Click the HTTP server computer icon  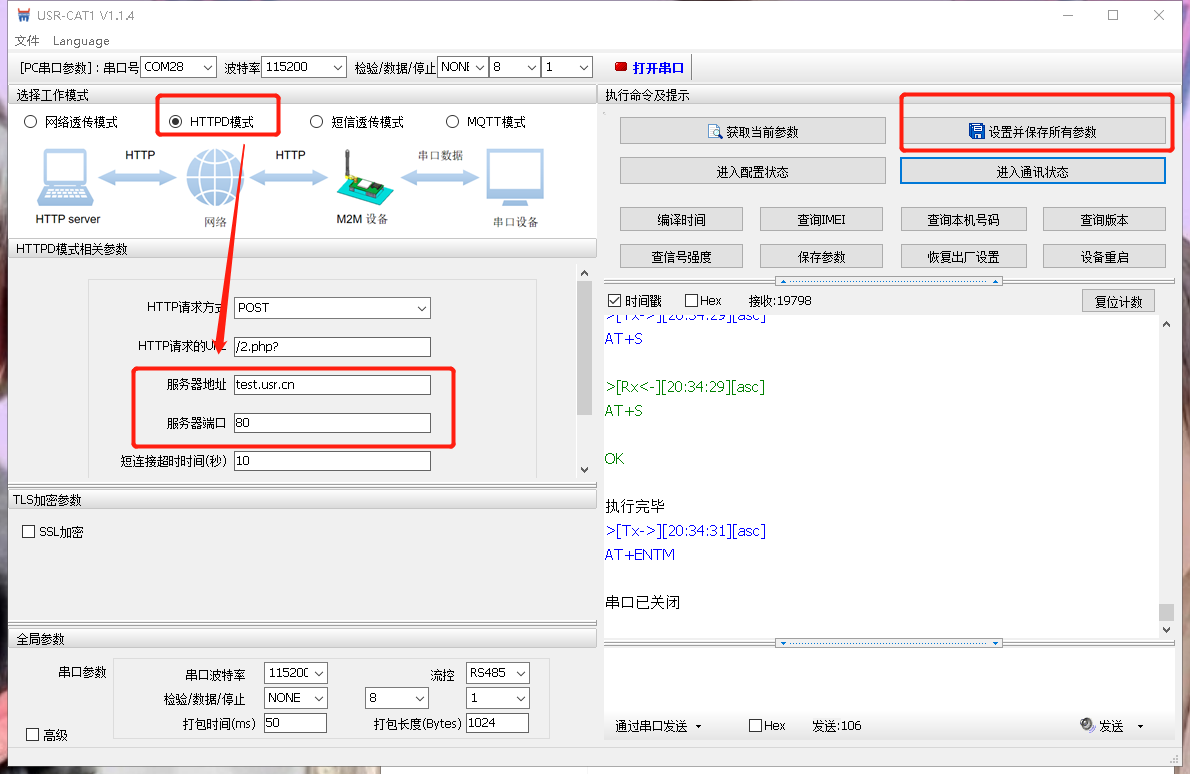click(x=67, y=178)
